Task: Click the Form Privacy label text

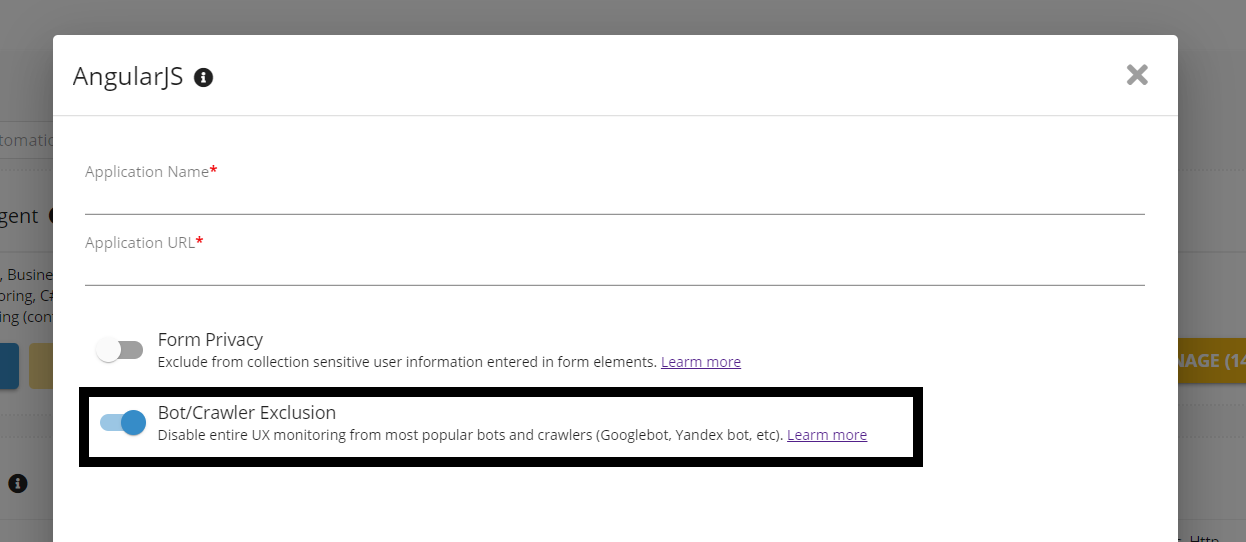Action: (210, 340)
